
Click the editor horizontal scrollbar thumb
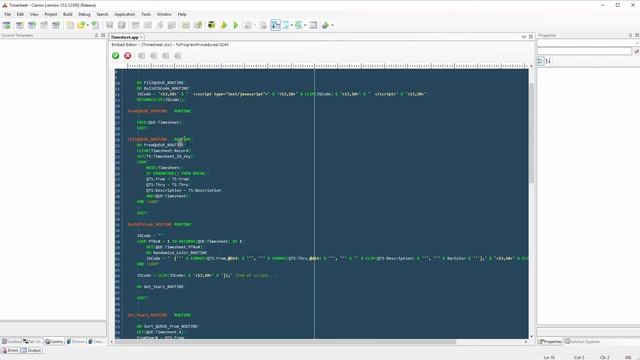point(286,342)
